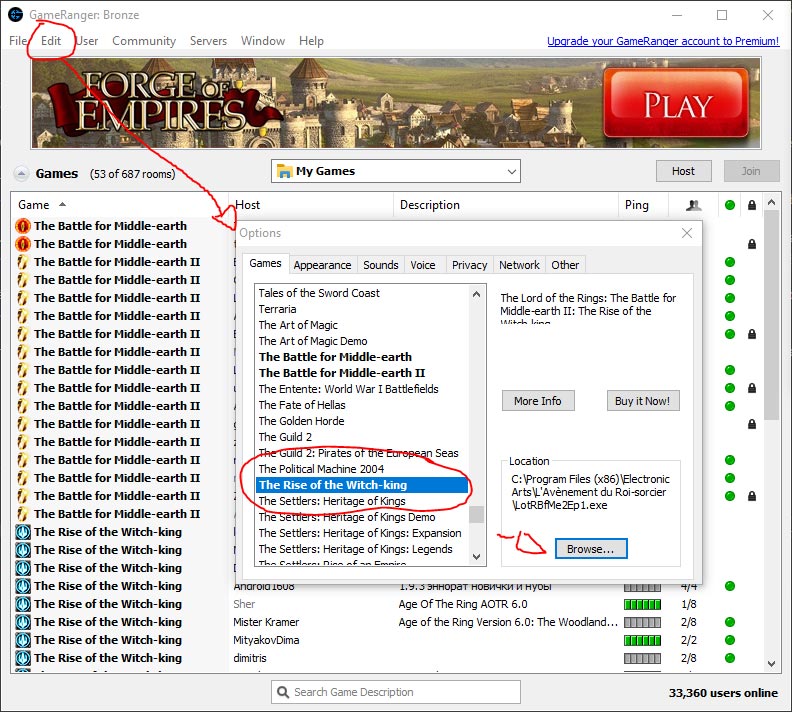Screen dimensions: 792x712
Task: Open the Servers menu
Action: coord(208,41)
